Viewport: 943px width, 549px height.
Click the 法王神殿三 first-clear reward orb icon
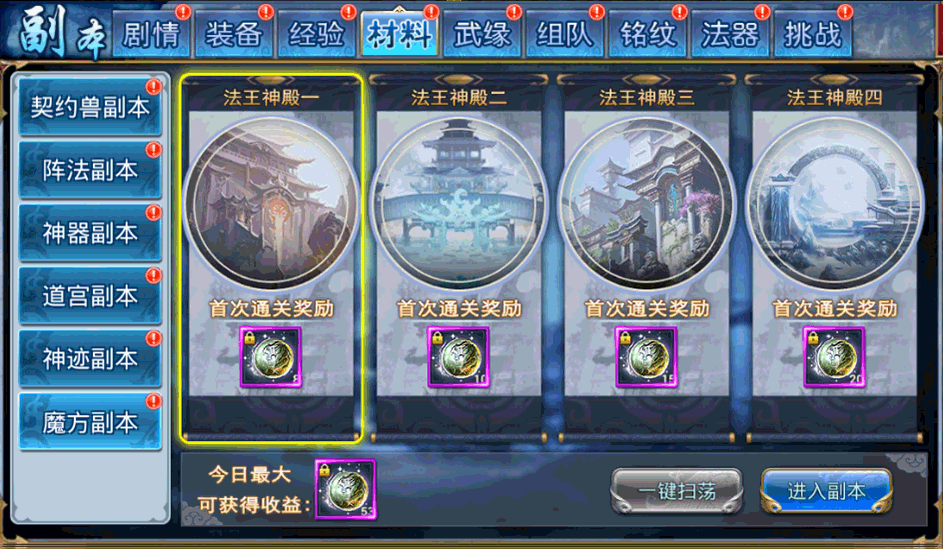point(646,357)
